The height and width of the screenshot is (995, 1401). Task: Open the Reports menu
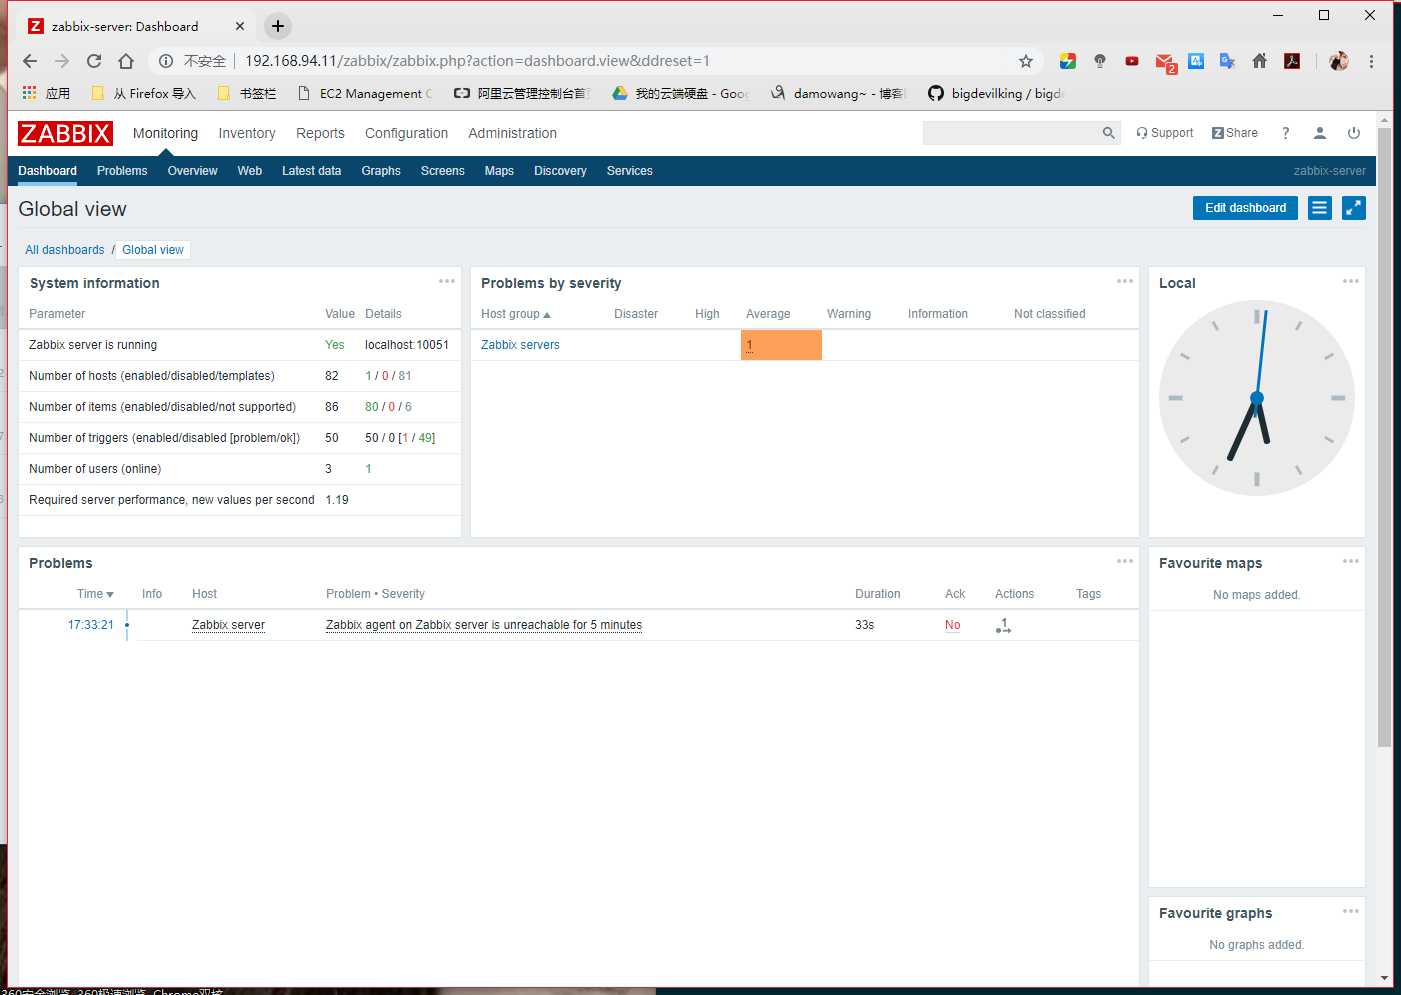(320, 133)
